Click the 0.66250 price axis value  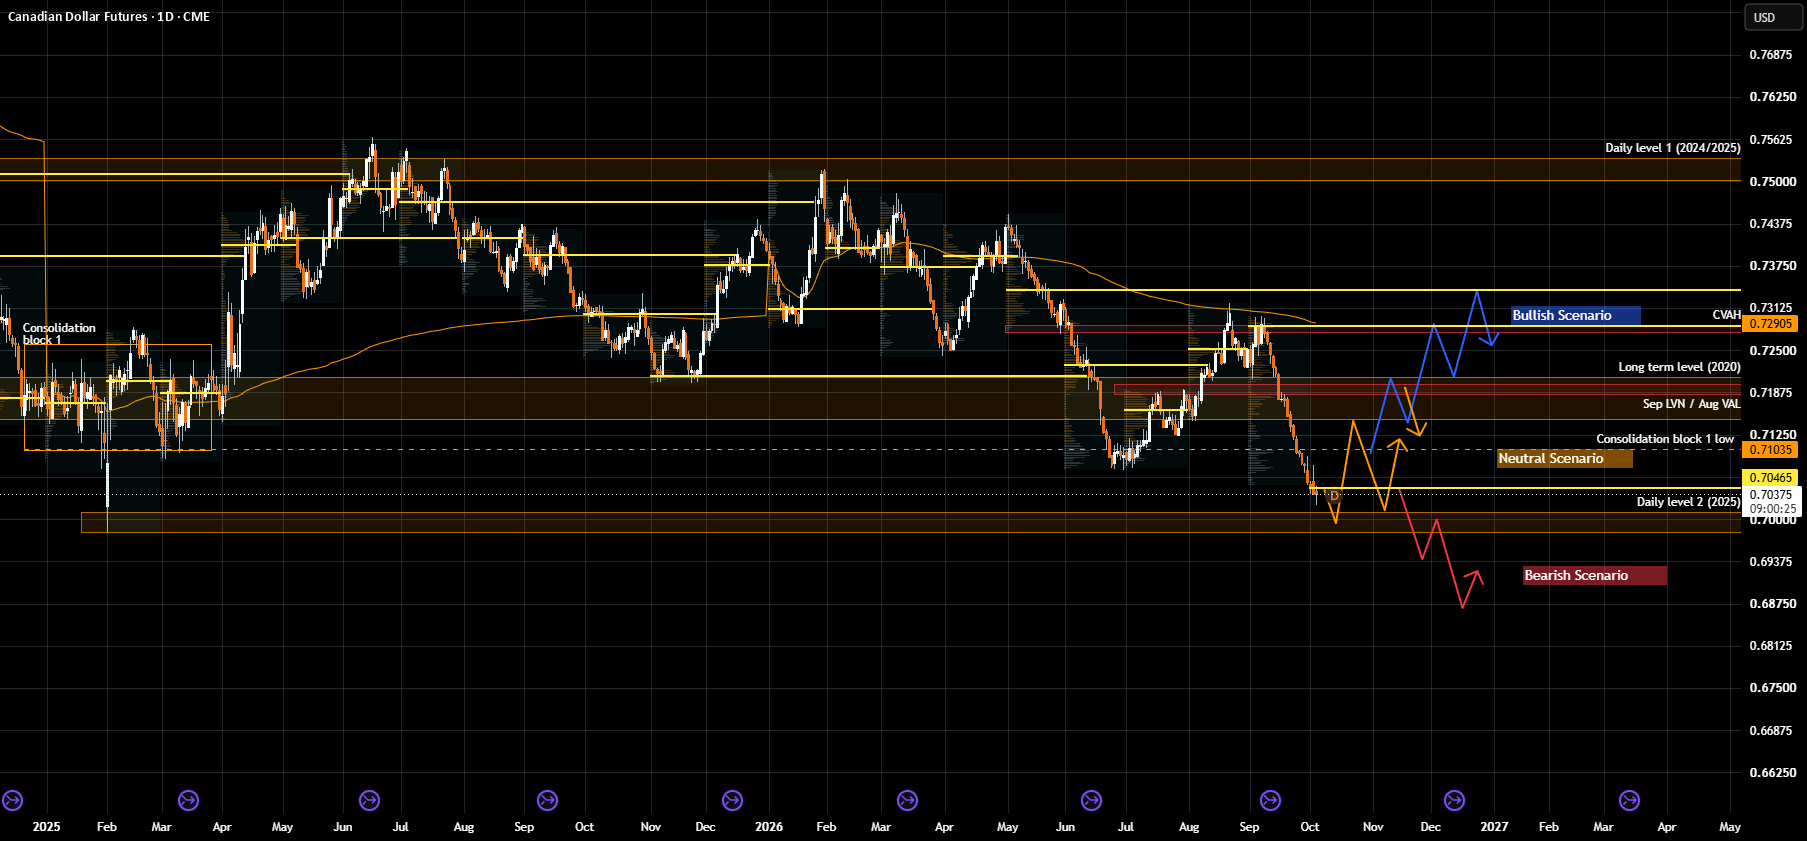[1772, 773]
